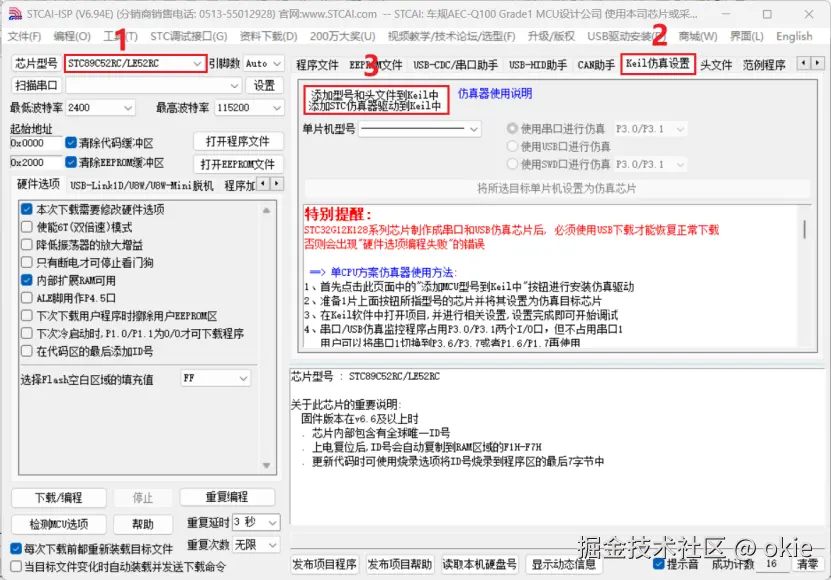831x580 pixels.
Task: Check 在代码区的最后添加ID号 option
Action: [x=26, y=351]
